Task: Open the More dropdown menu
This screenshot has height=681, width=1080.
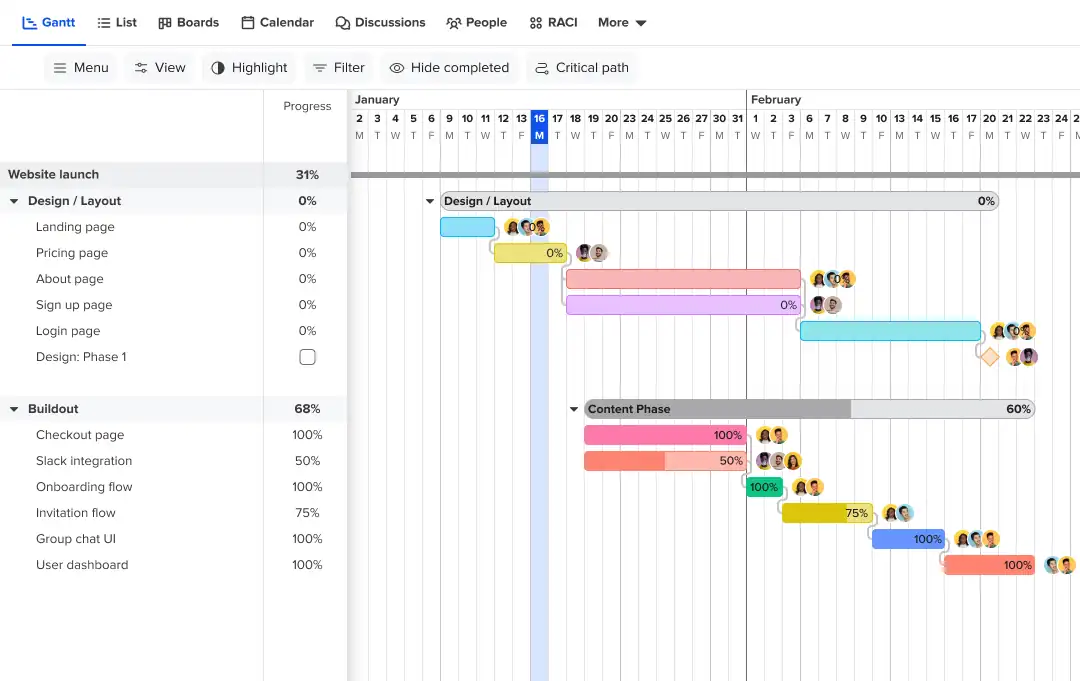Action: [622, 21]
